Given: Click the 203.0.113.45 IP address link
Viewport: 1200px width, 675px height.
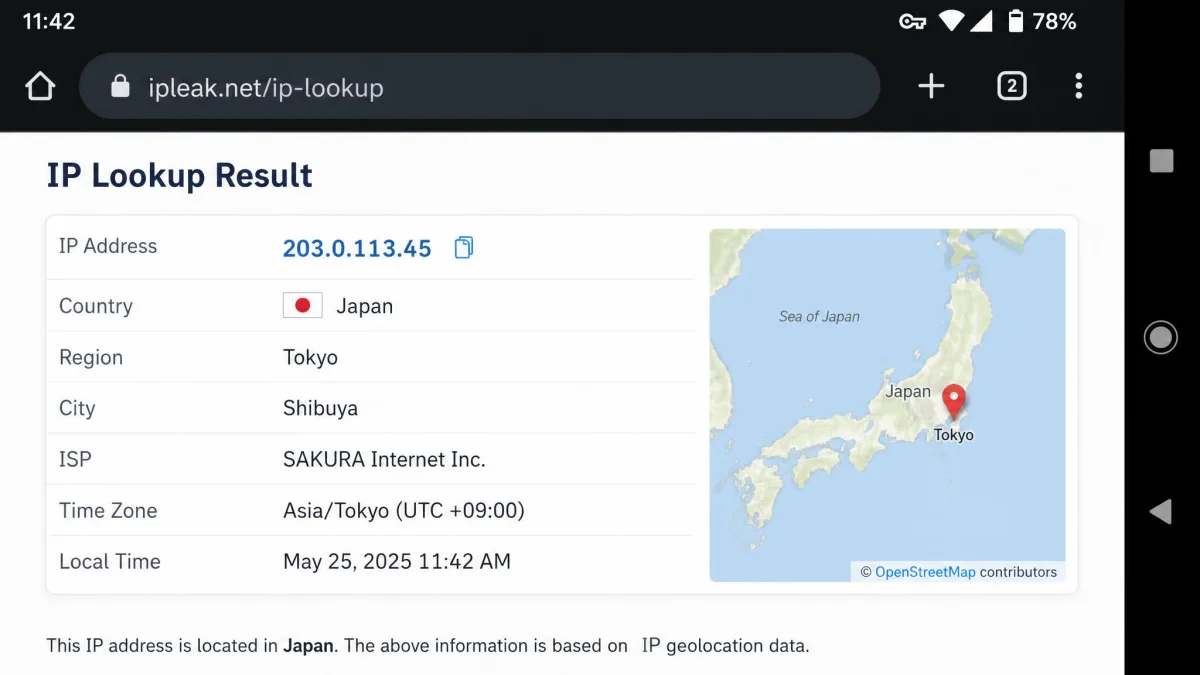Looking at the screenshot, I should point(357,248).
